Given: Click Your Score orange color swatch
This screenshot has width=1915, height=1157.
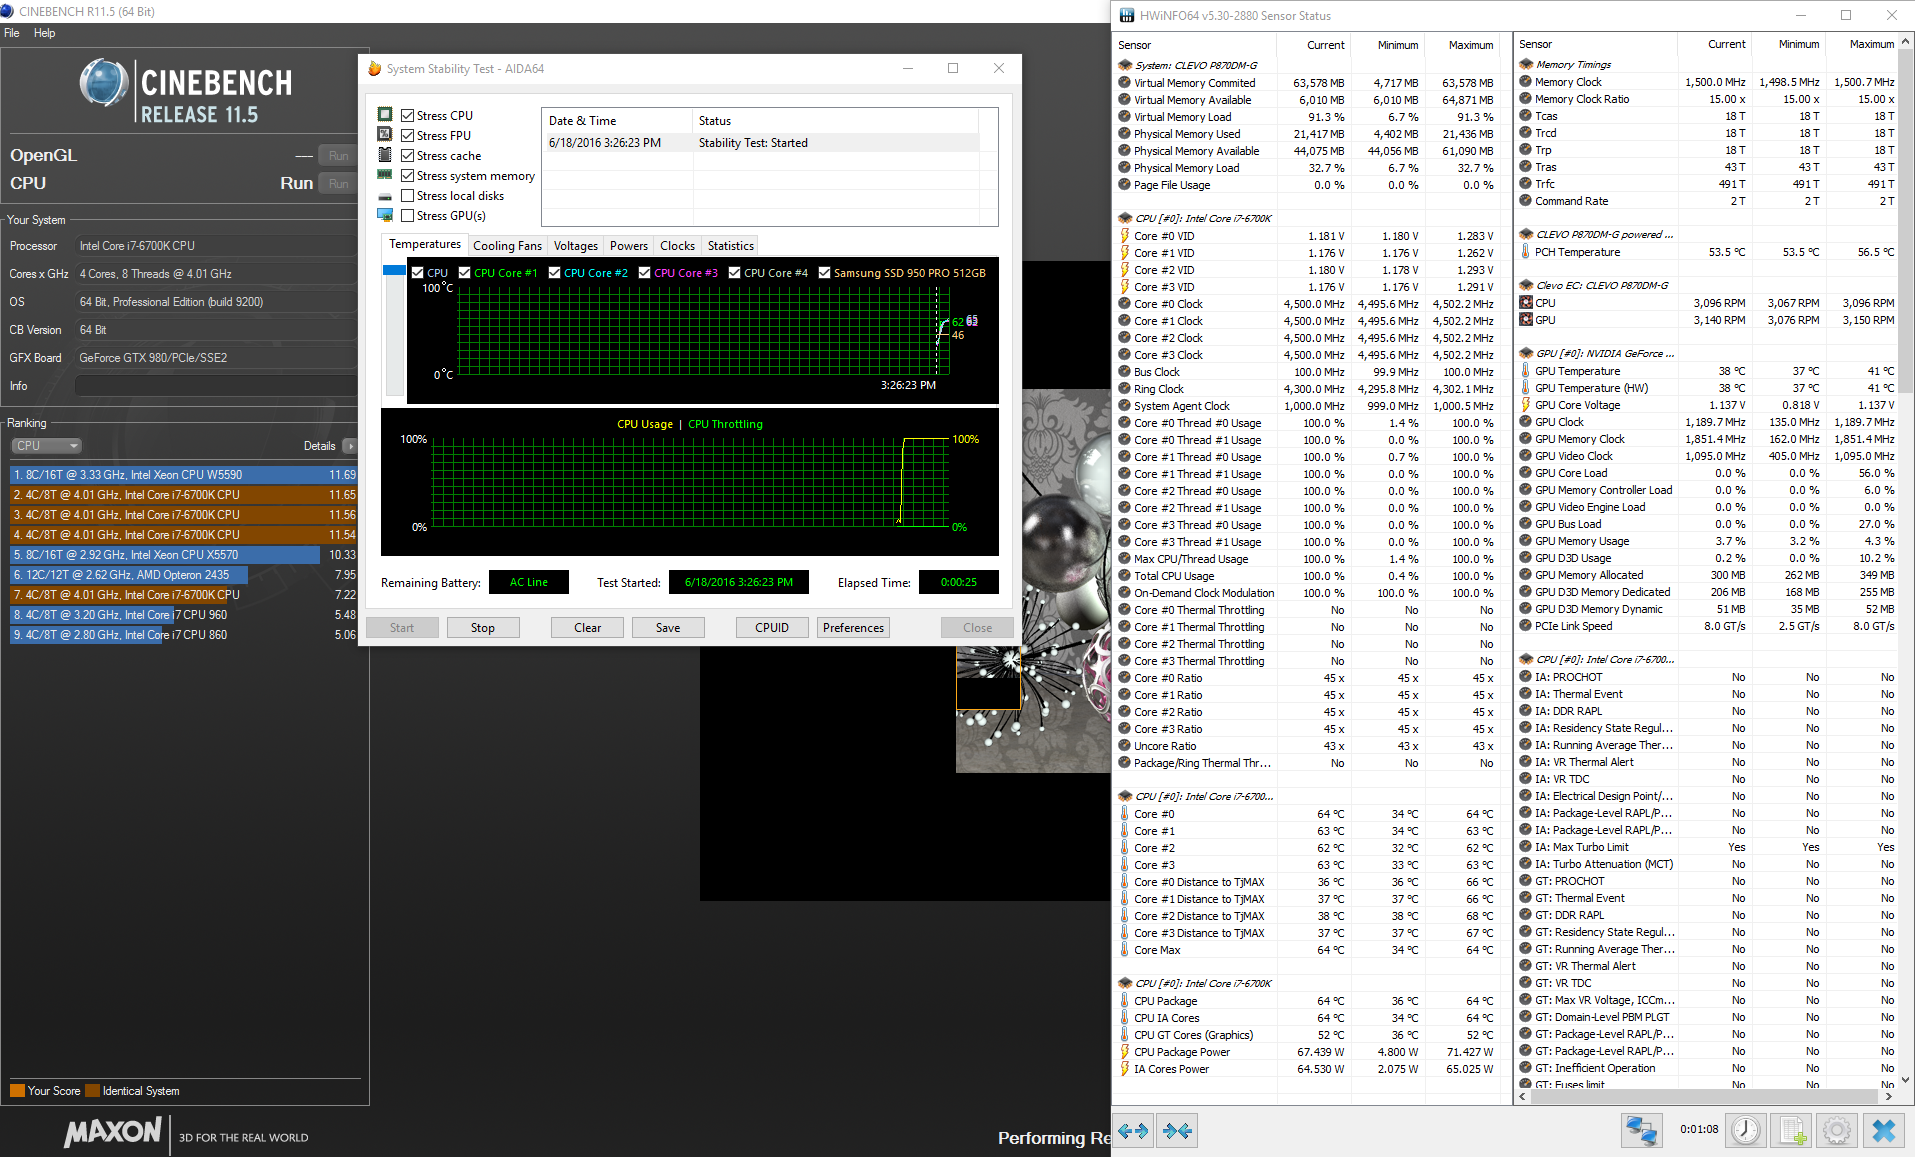Looking at the screenshot, I should click(17, 1091).
